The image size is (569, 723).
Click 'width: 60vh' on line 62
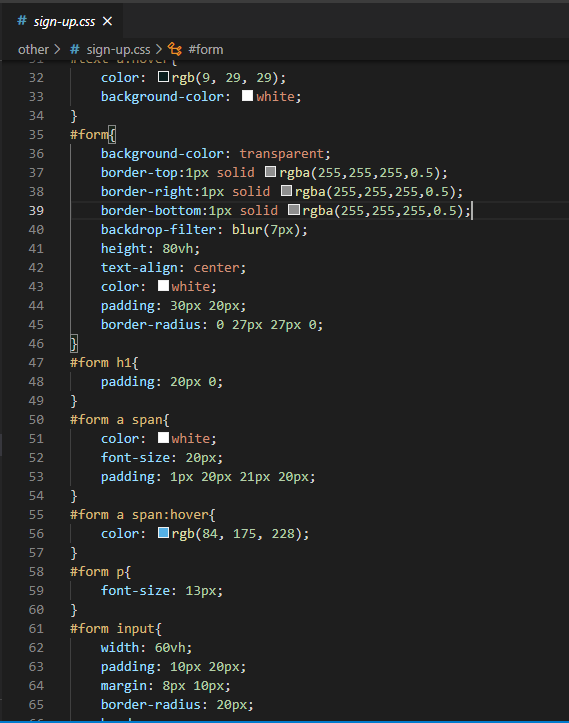pos(143,648)
